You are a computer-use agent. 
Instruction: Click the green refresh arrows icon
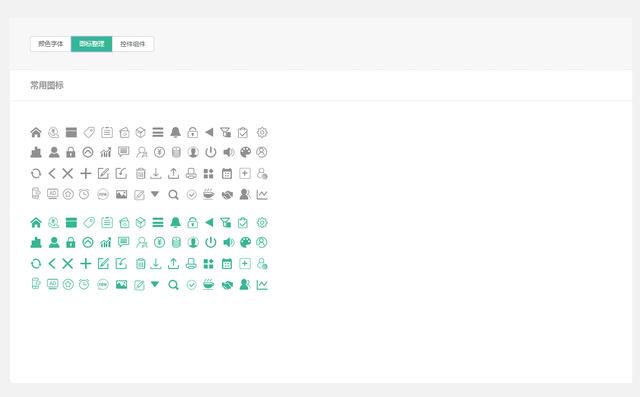click(36, 264)
